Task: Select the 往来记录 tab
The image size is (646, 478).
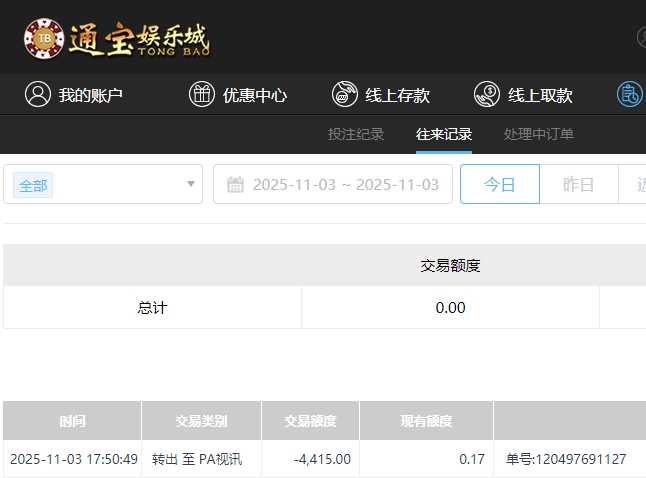Action: point(444,134)
